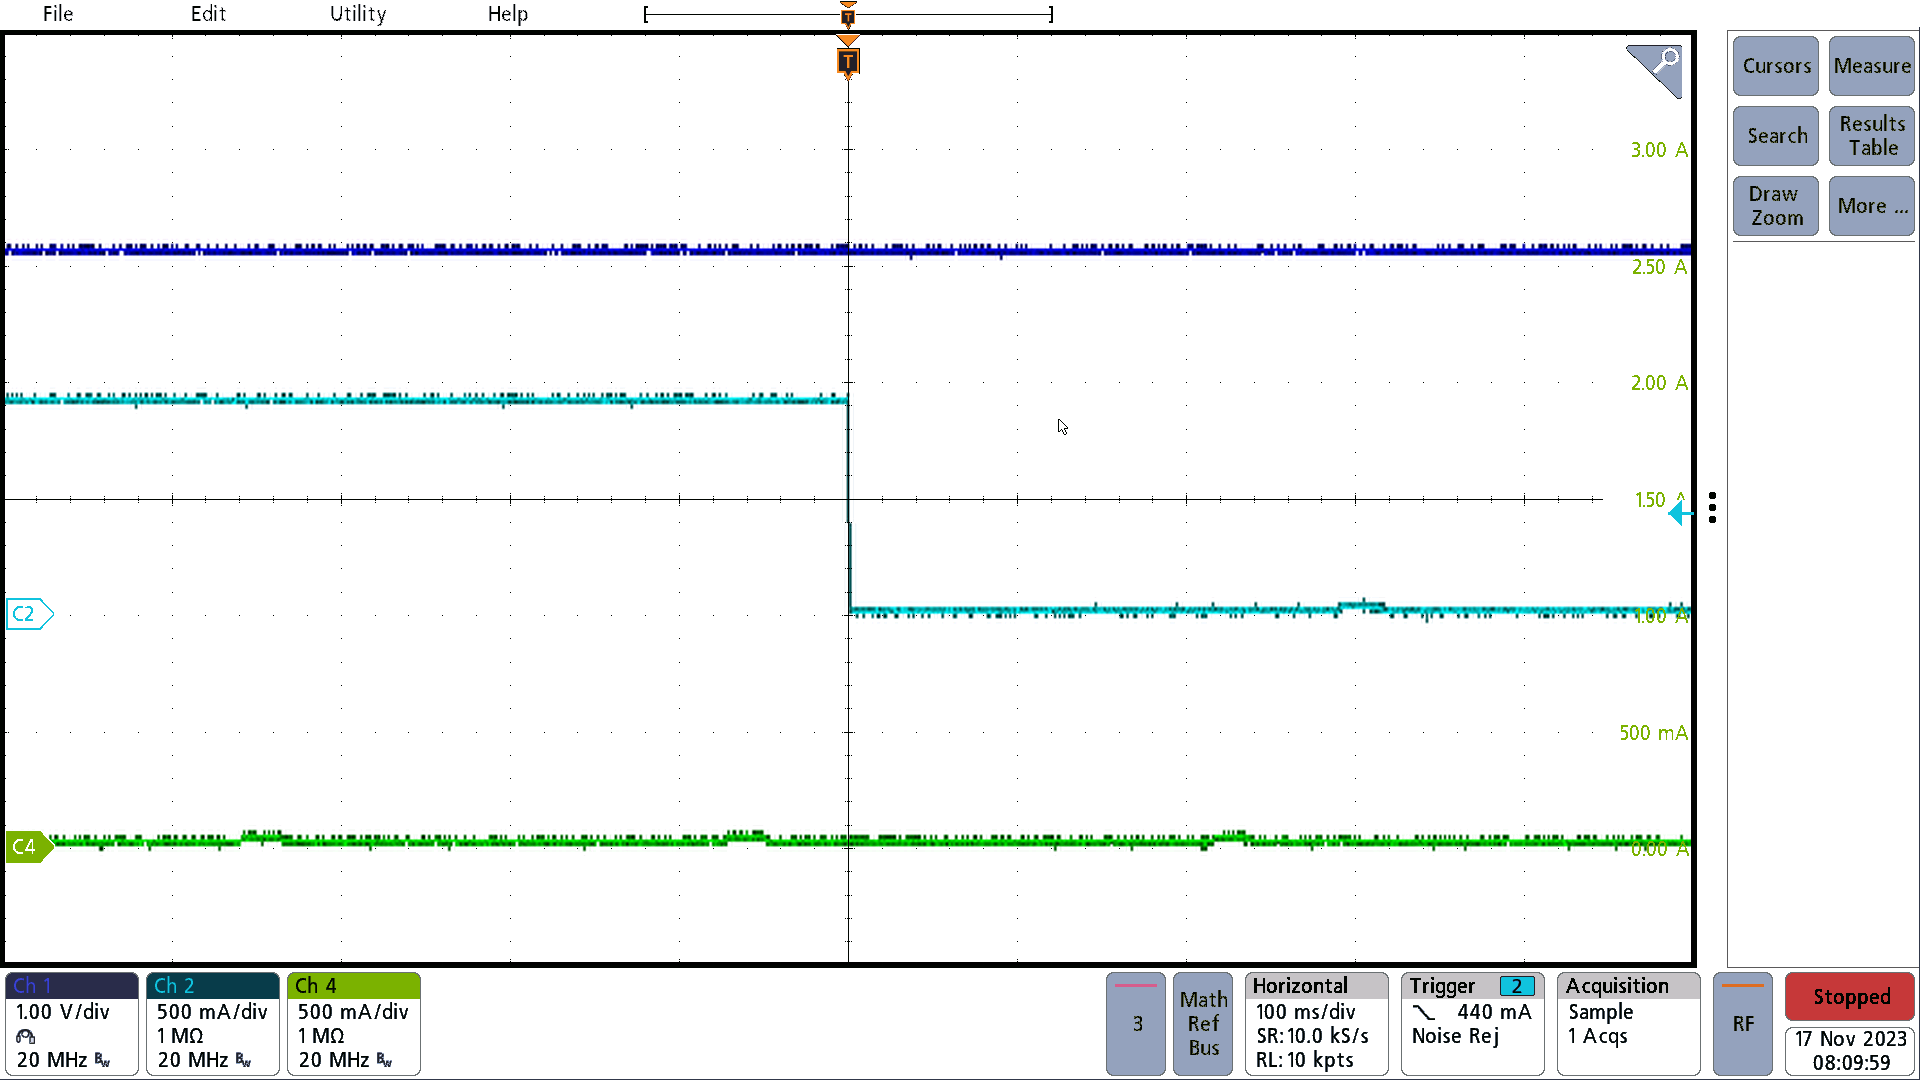Viewport: 1920px width, 1080px height.
Task: Activate Draw Zoom
Action: click(x=1776, y=206)
